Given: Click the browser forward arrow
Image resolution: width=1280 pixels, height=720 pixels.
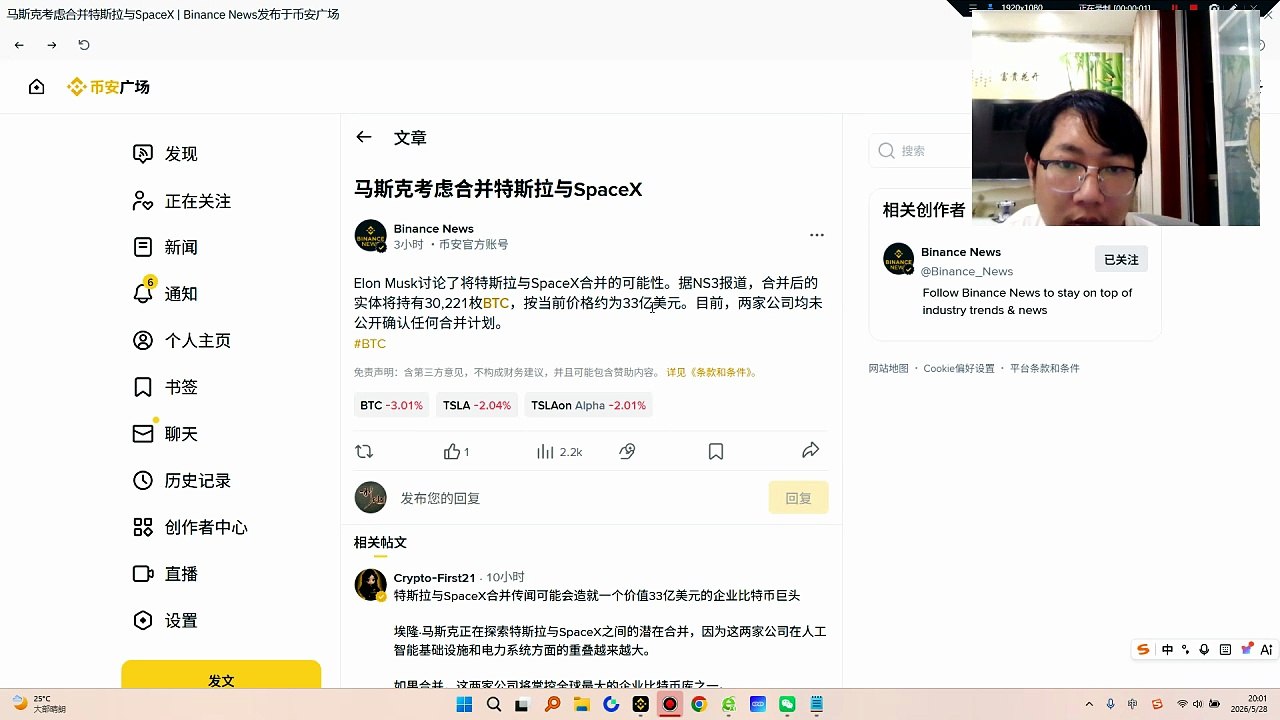Looking at the screenshot, I should click(52, 45).
